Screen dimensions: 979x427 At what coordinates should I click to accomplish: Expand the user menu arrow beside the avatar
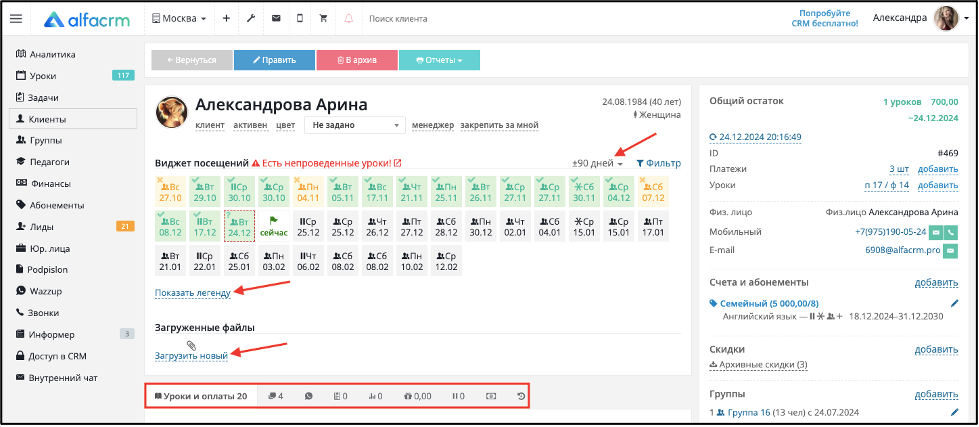coord(966,19)
